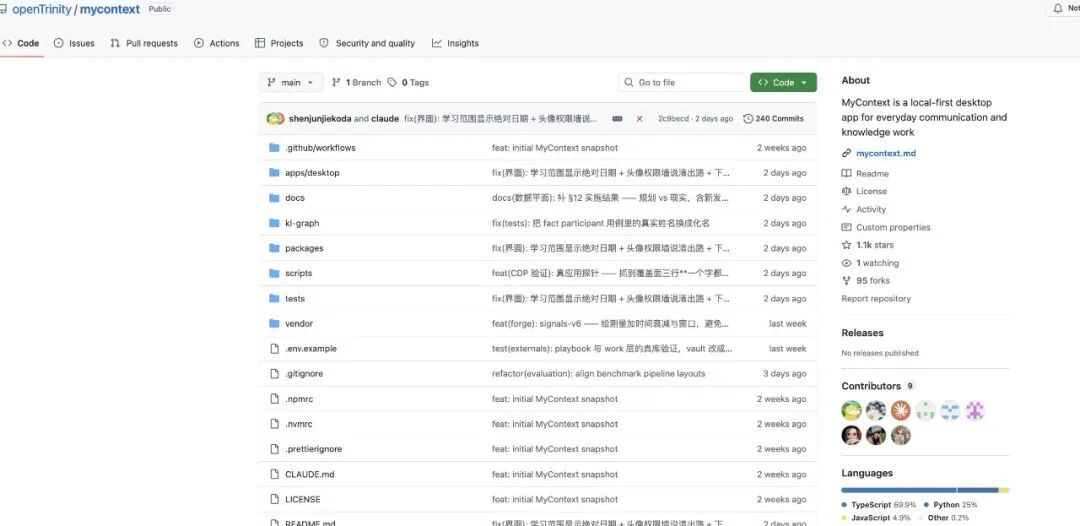Click the tests folder icon
The width and height of the screenshot is (1080, 526).
point(274,298)
